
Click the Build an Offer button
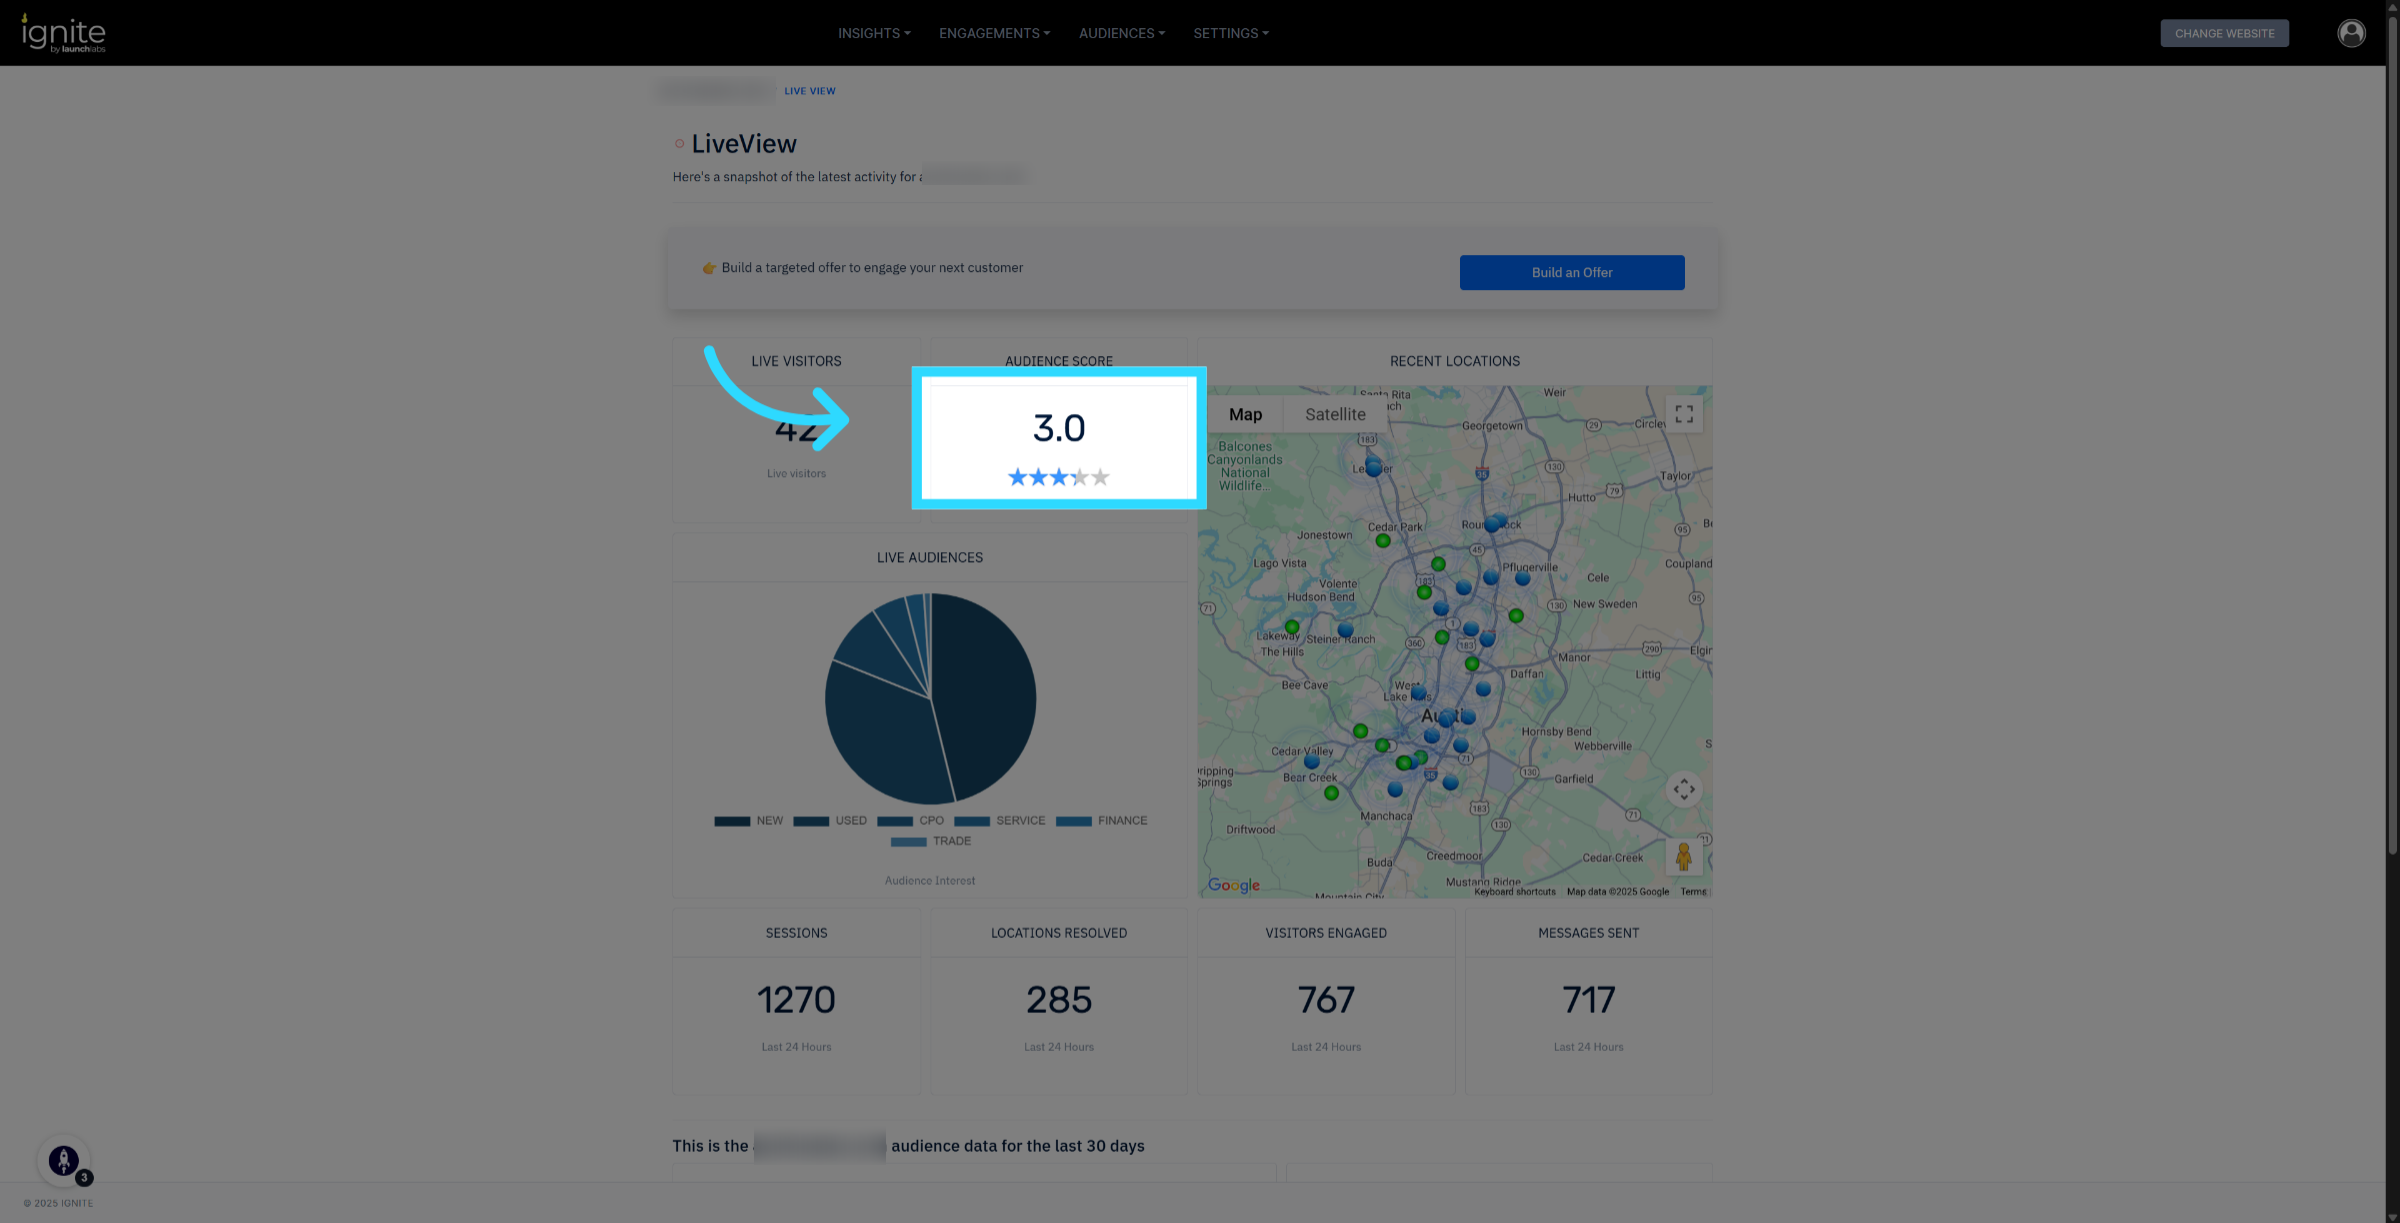point(1571,272)
